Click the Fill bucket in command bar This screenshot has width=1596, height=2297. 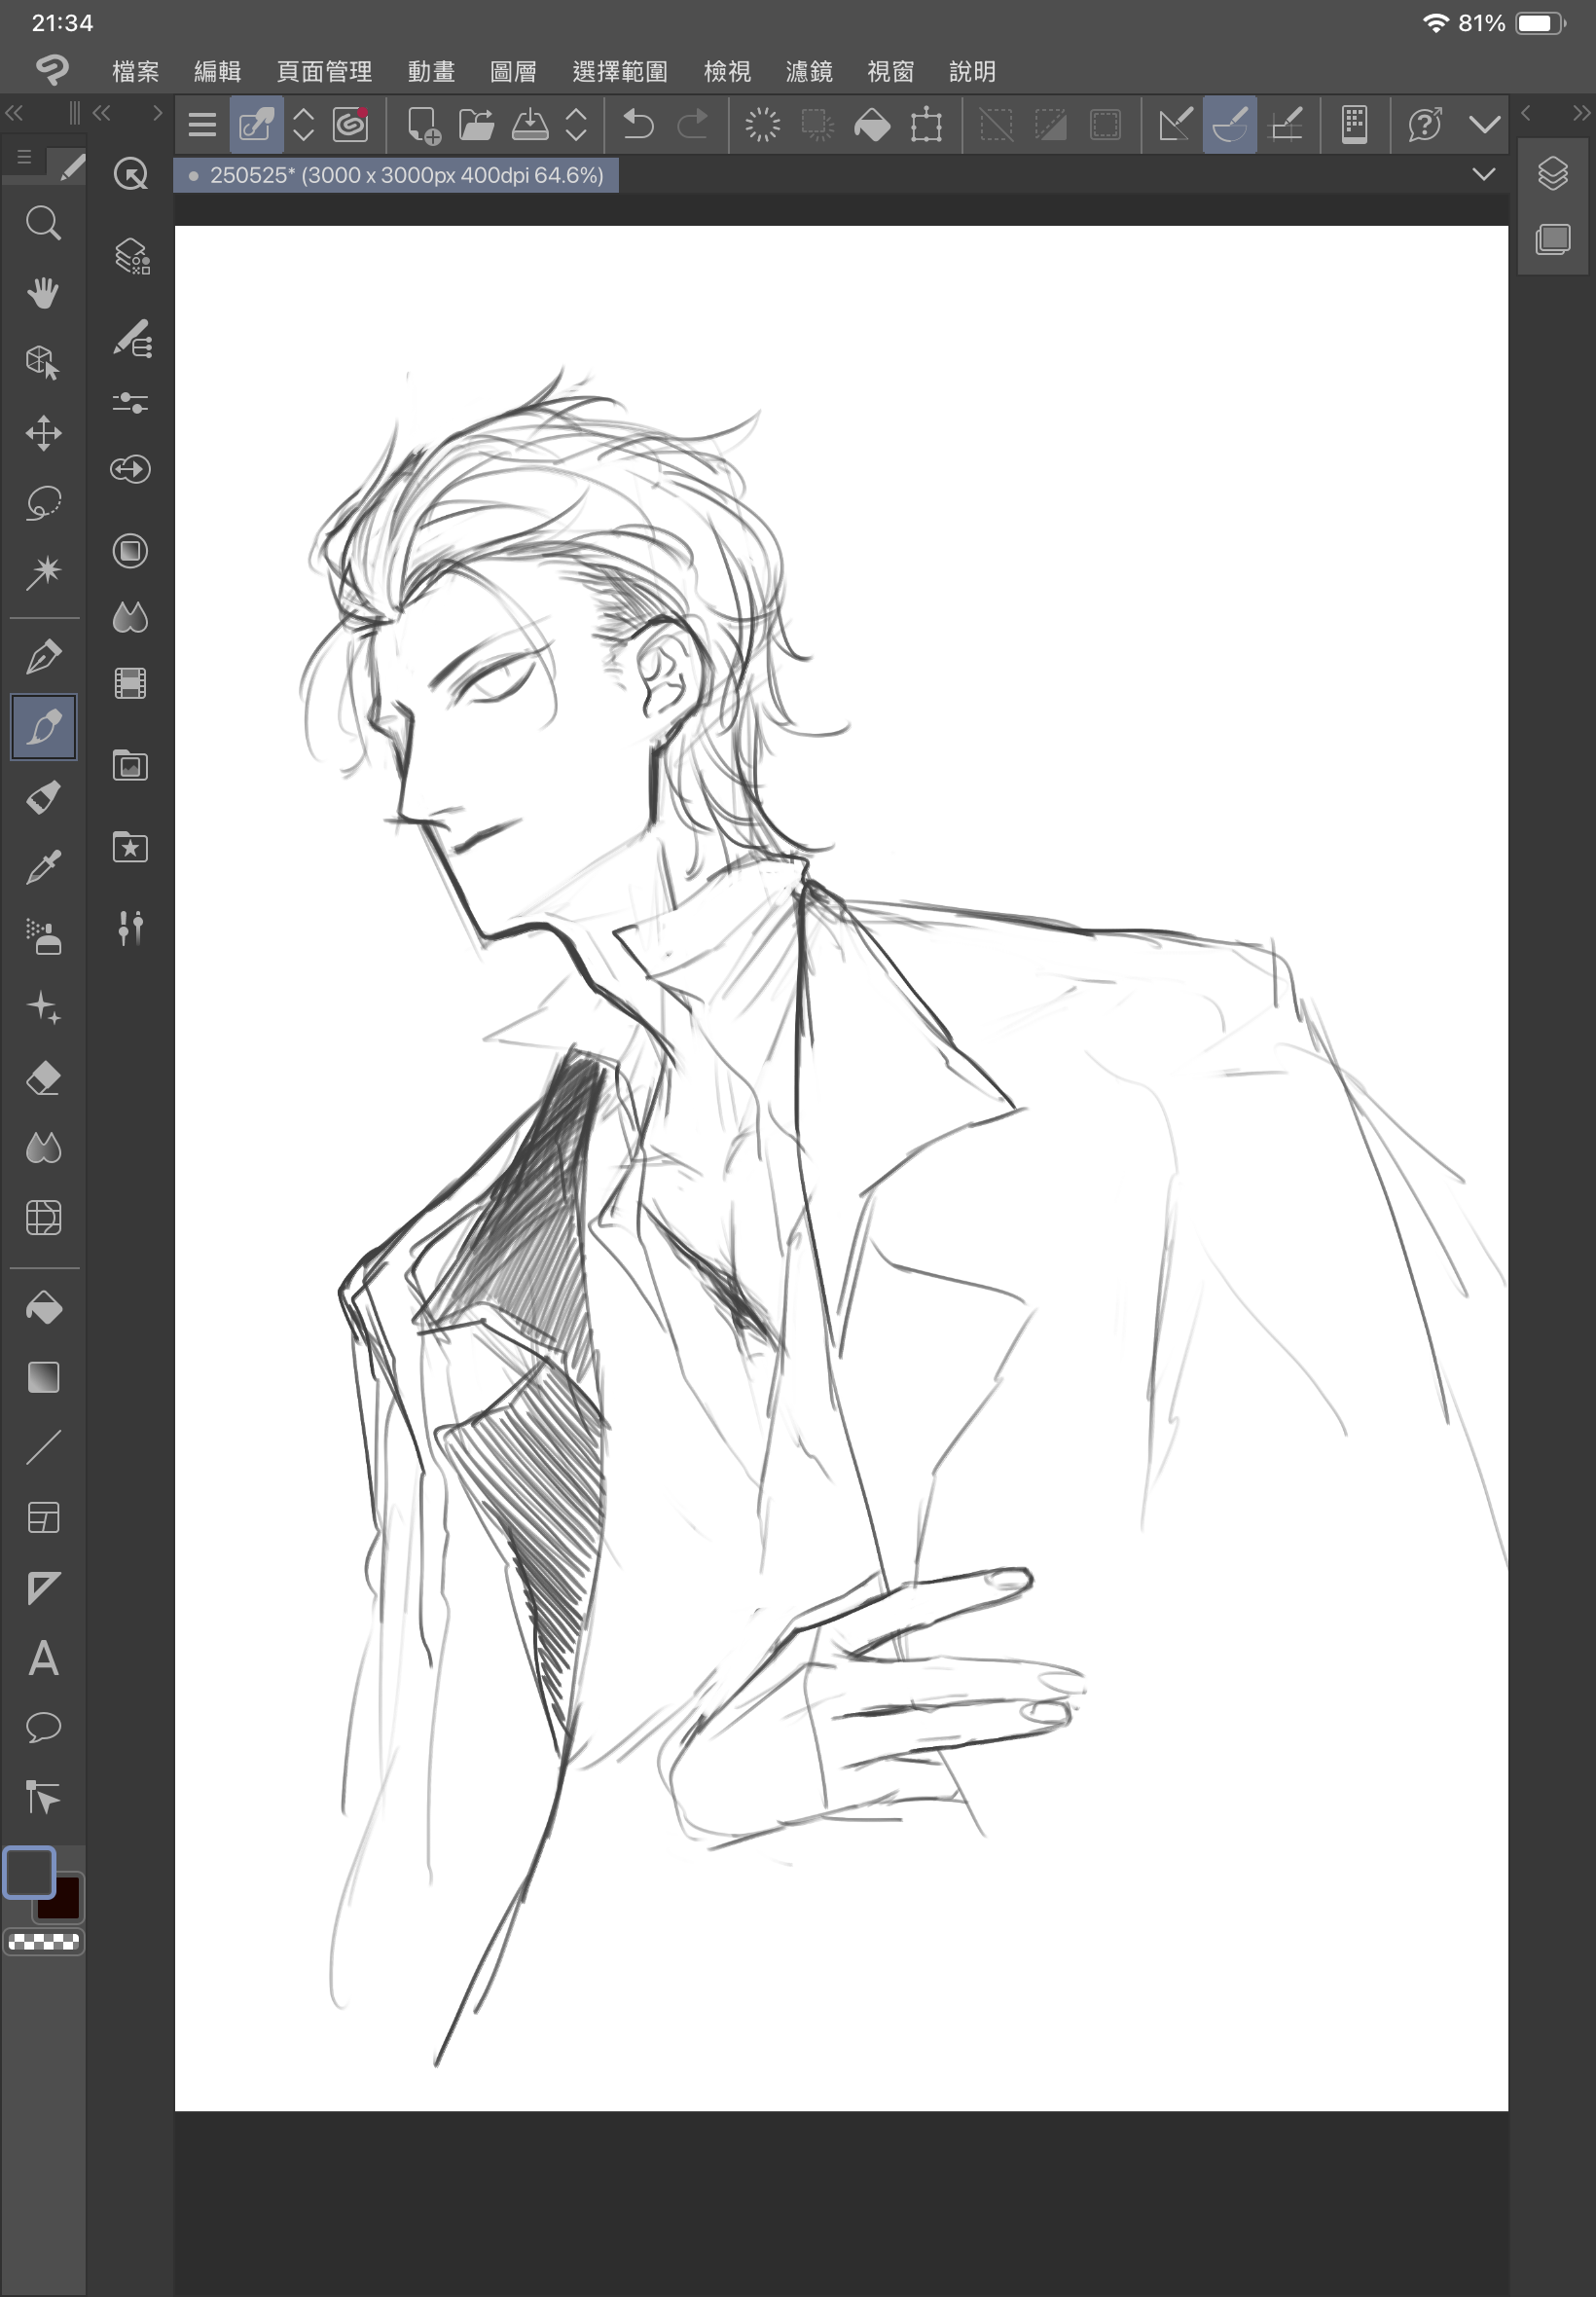[x=872, y=125]
